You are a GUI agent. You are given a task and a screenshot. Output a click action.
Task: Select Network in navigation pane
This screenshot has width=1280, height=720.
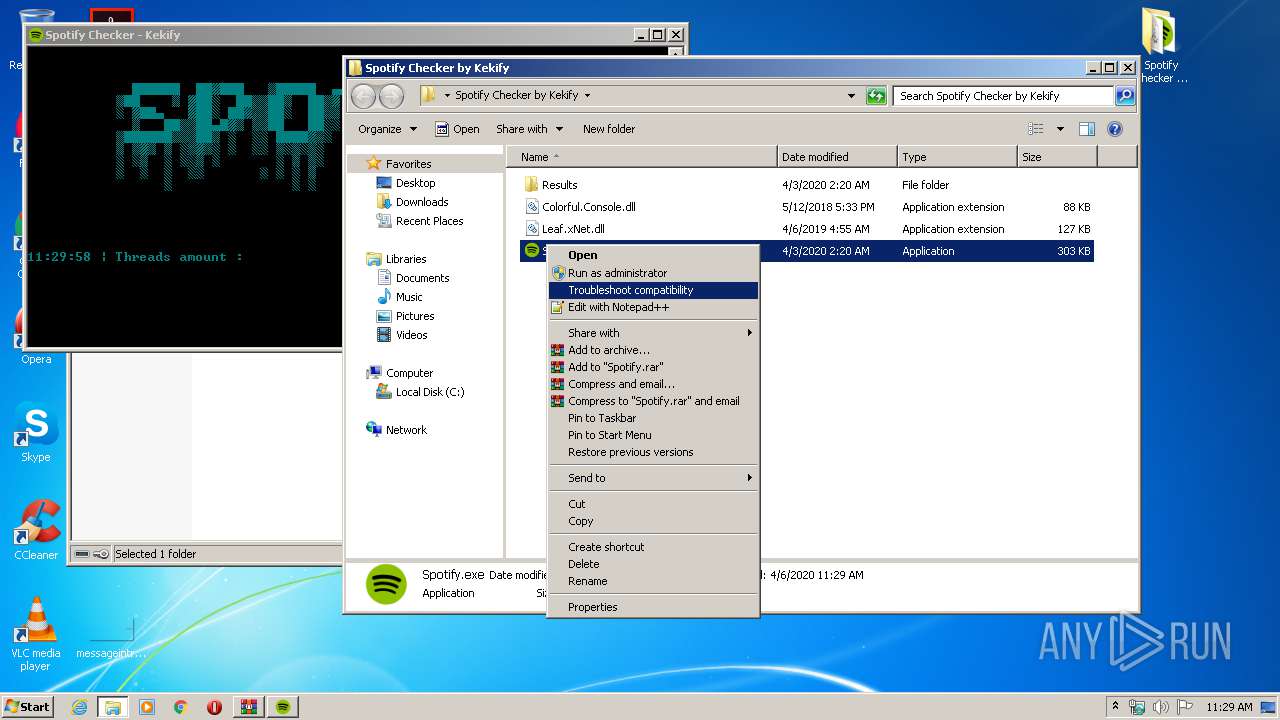[x=406, y=430]
